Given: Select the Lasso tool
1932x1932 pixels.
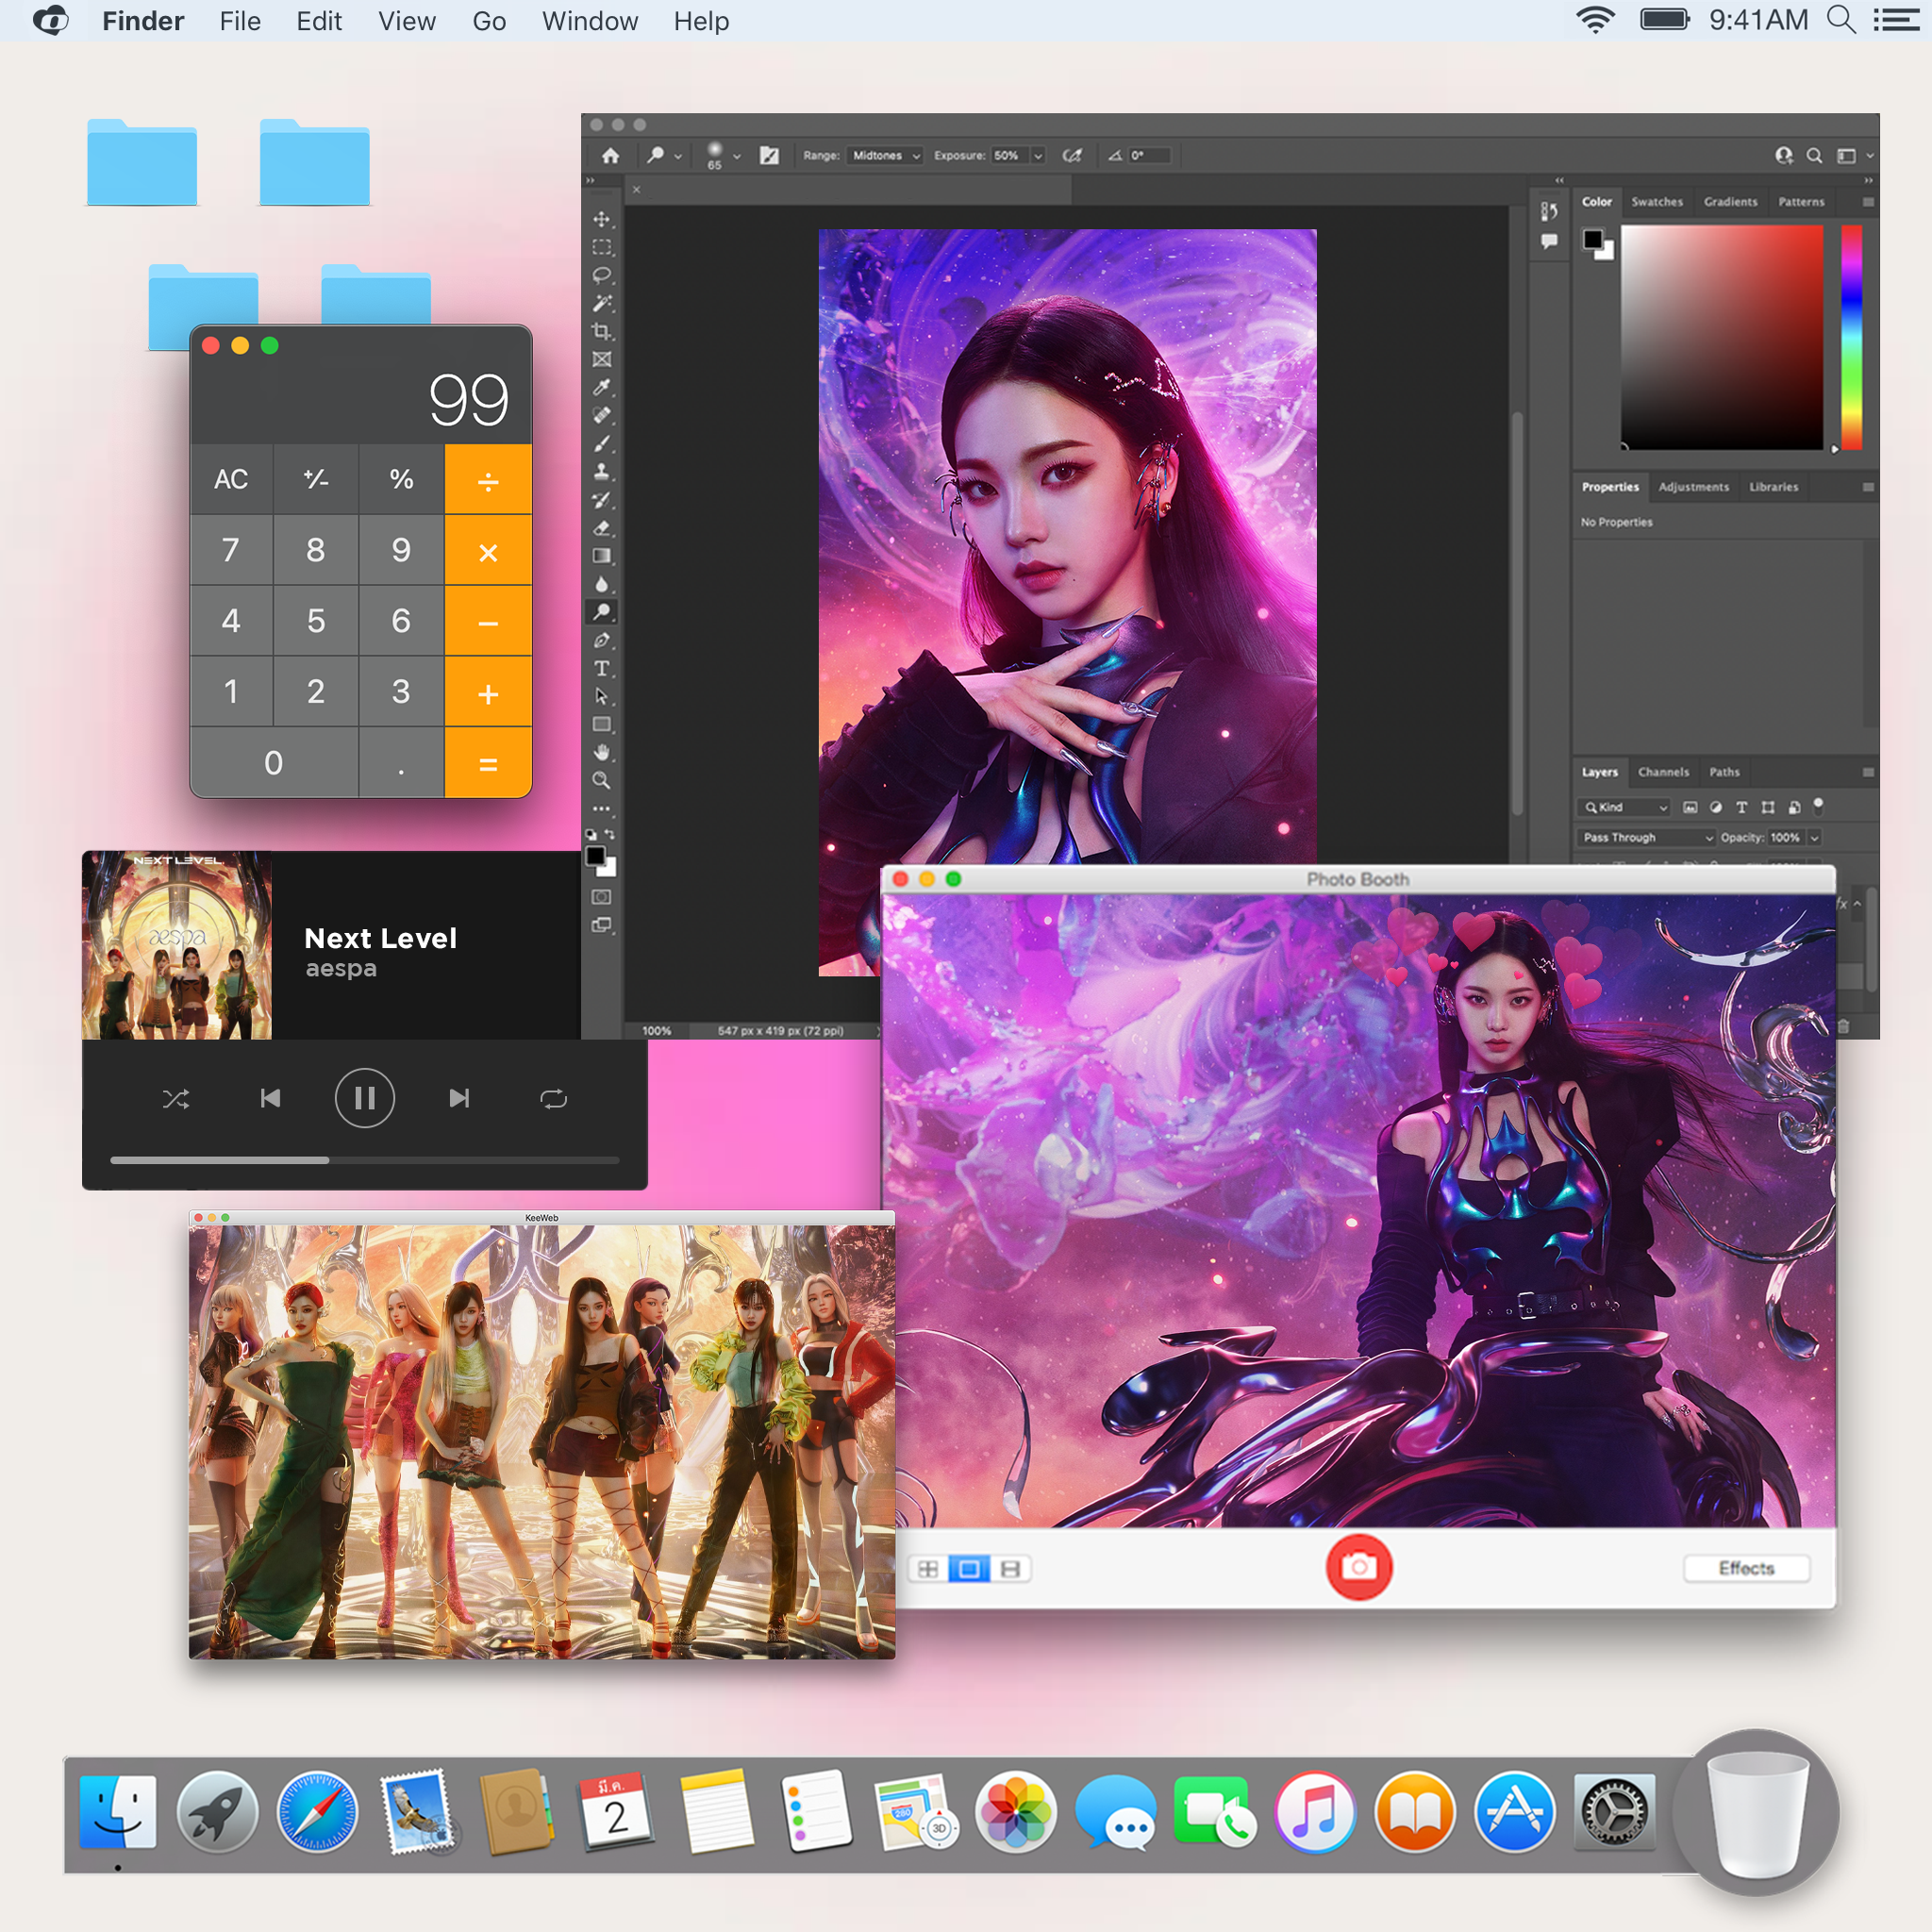Looking at the screenshot, I should 601,275.
